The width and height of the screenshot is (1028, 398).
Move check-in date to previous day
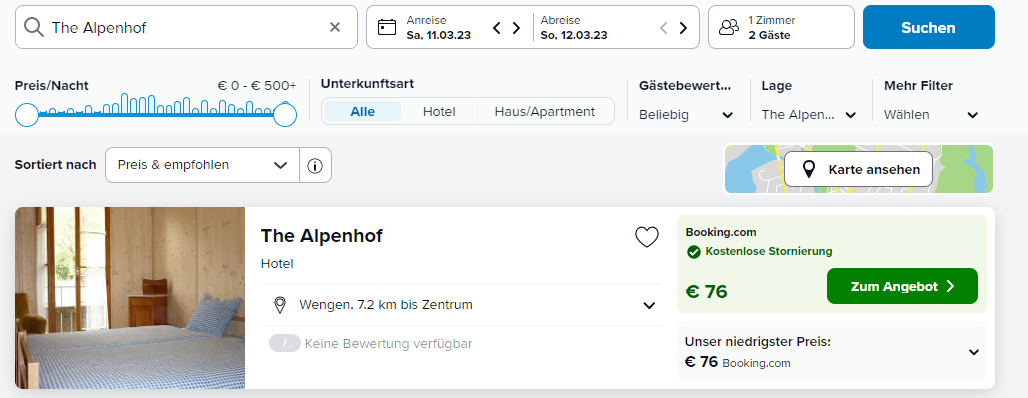click(x=497, y=28)
